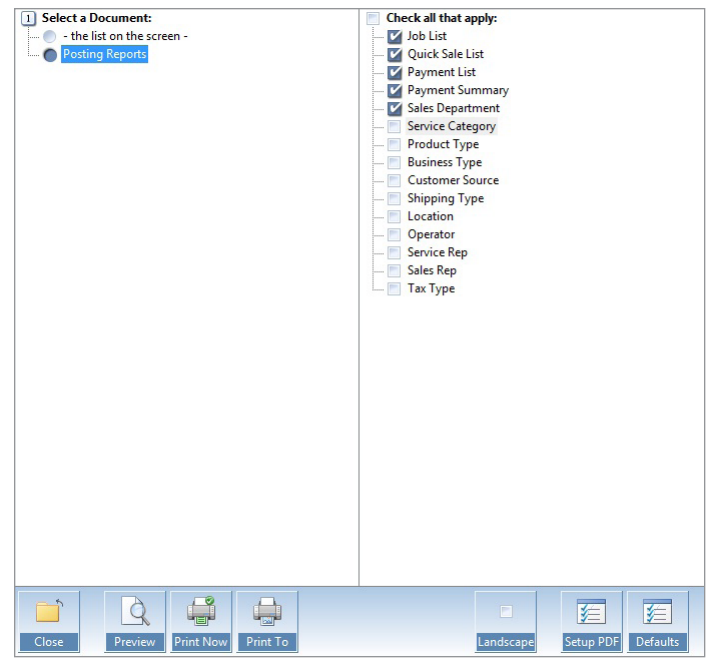Check the Location checkbox

tap(394, 216)
